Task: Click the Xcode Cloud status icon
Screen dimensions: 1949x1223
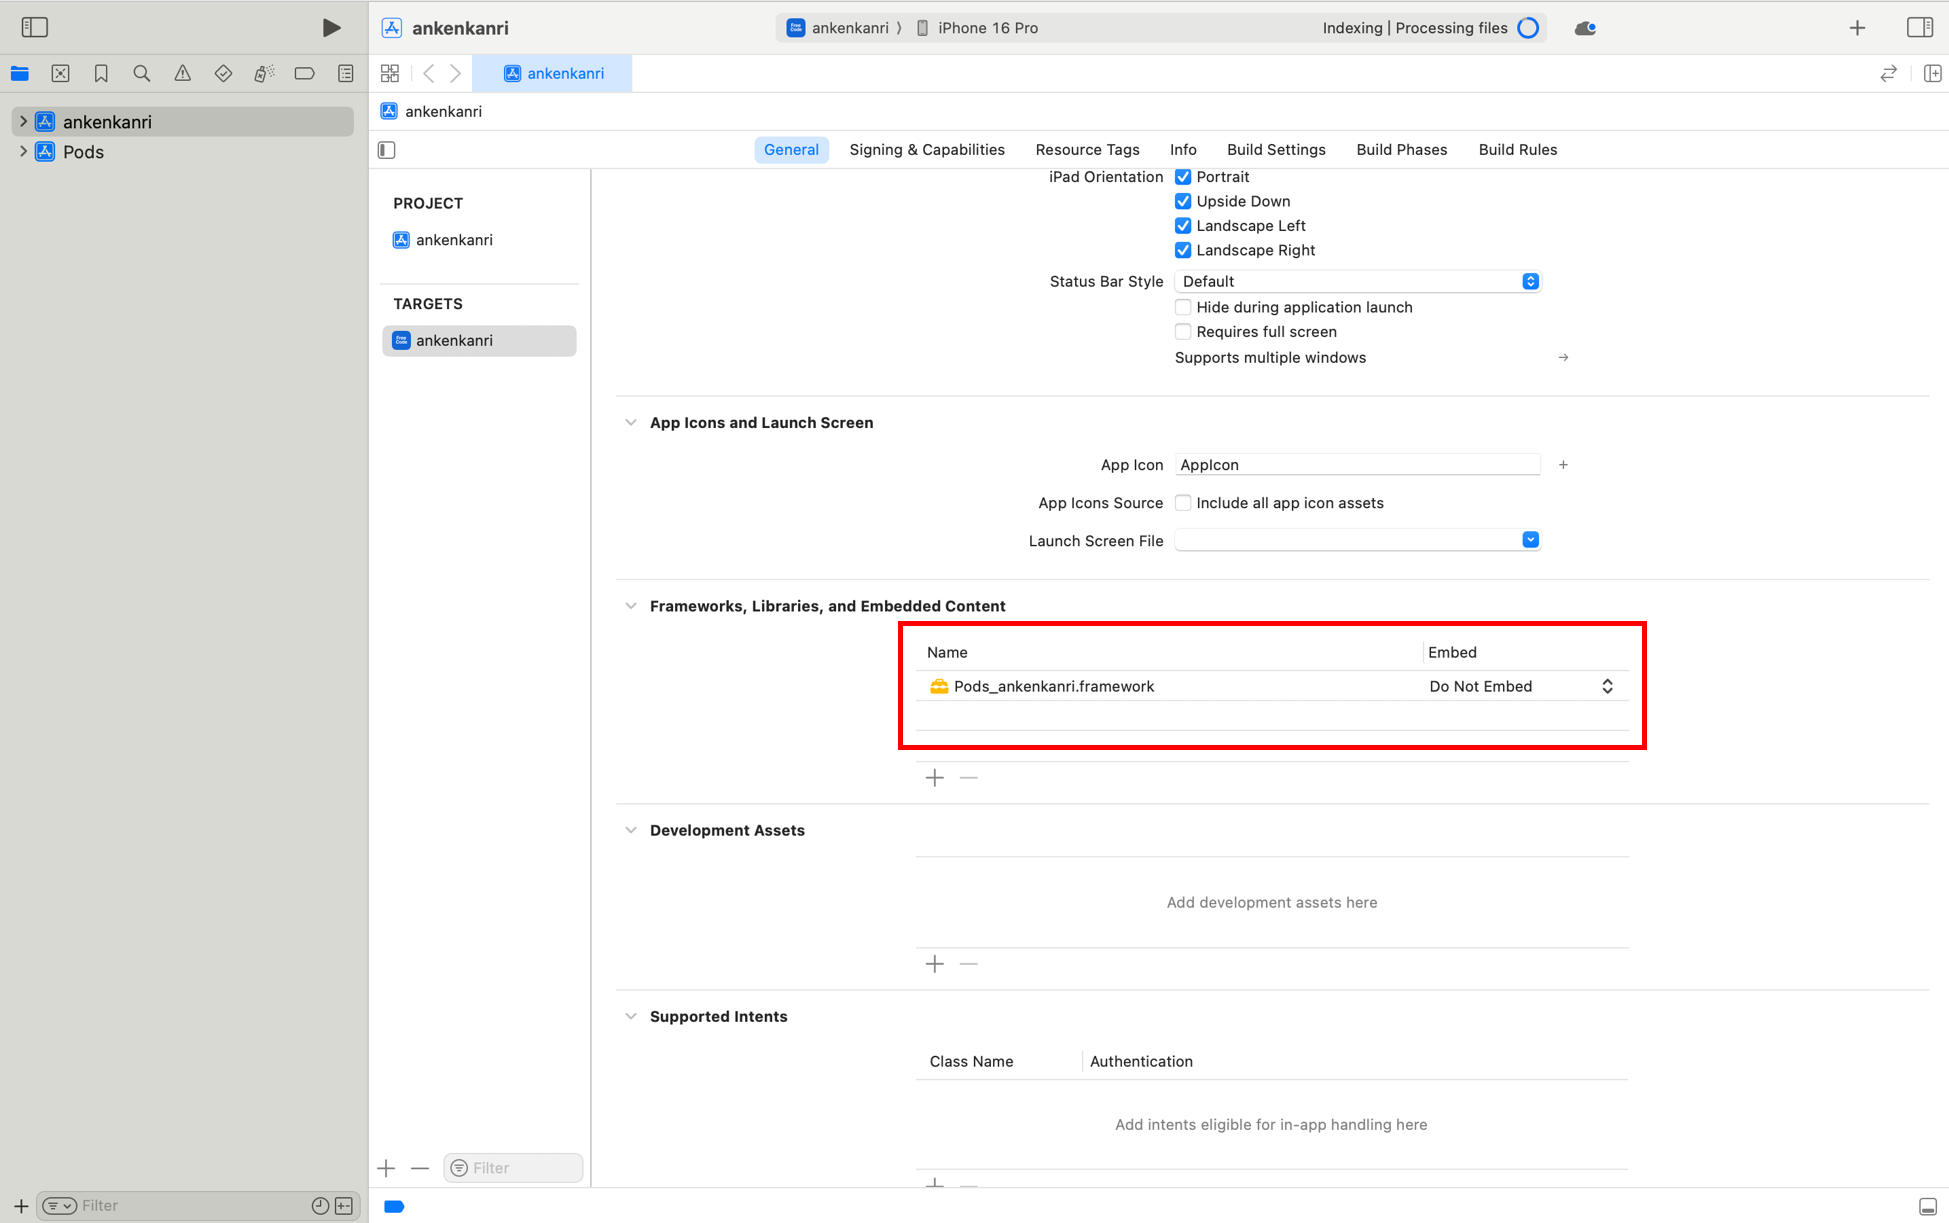Action: tap(1585, 28)
